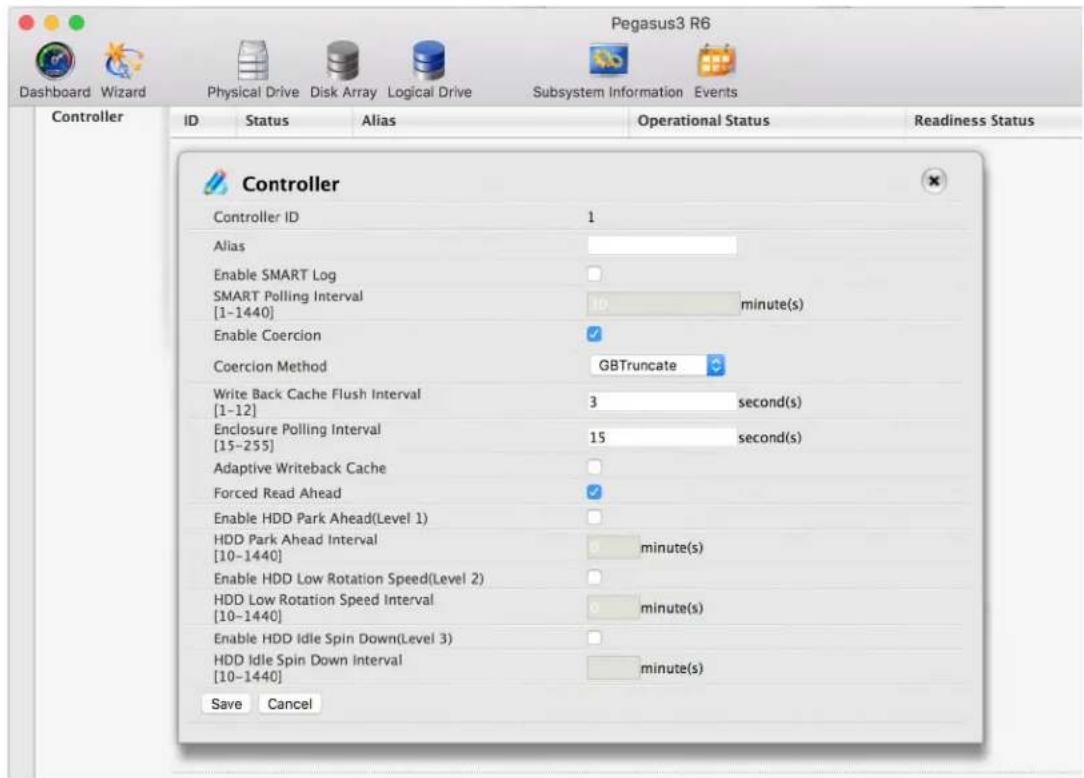Click the green zoom window button
Screen dimensions: 1084x778
77,23
